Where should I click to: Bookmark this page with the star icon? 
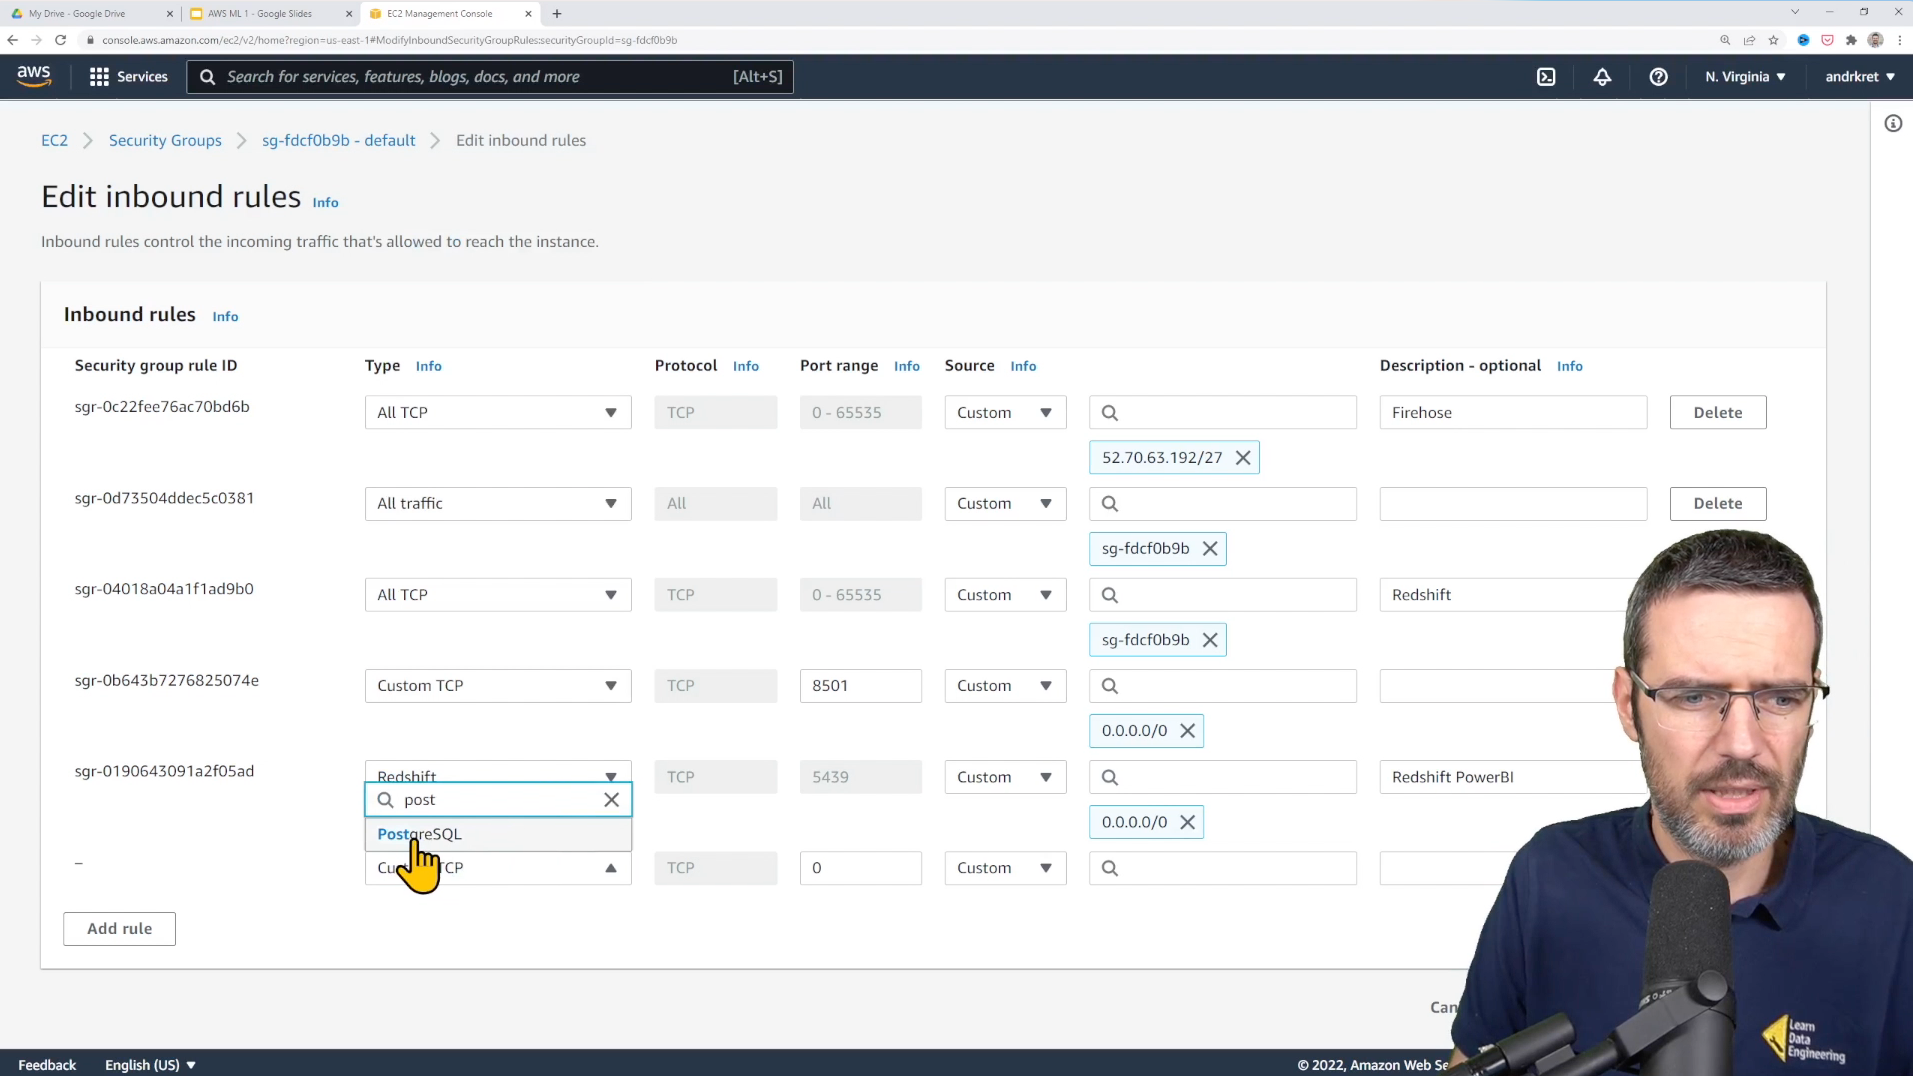(x=1773, y=40)
